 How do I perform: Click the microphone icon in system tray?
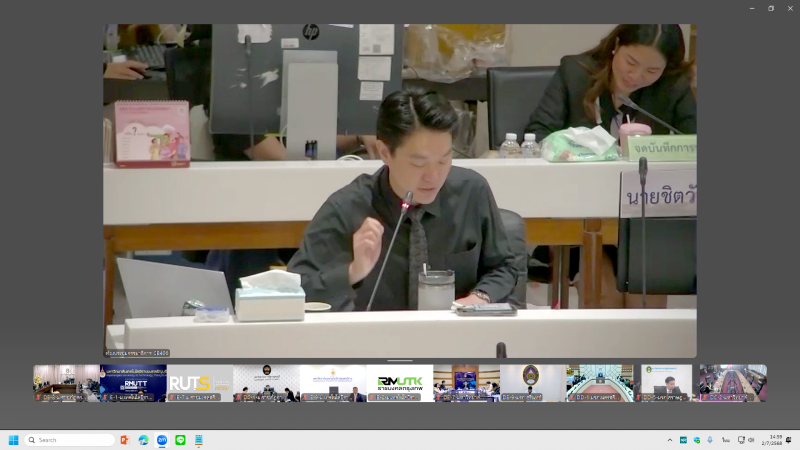[x=710, y=440]
